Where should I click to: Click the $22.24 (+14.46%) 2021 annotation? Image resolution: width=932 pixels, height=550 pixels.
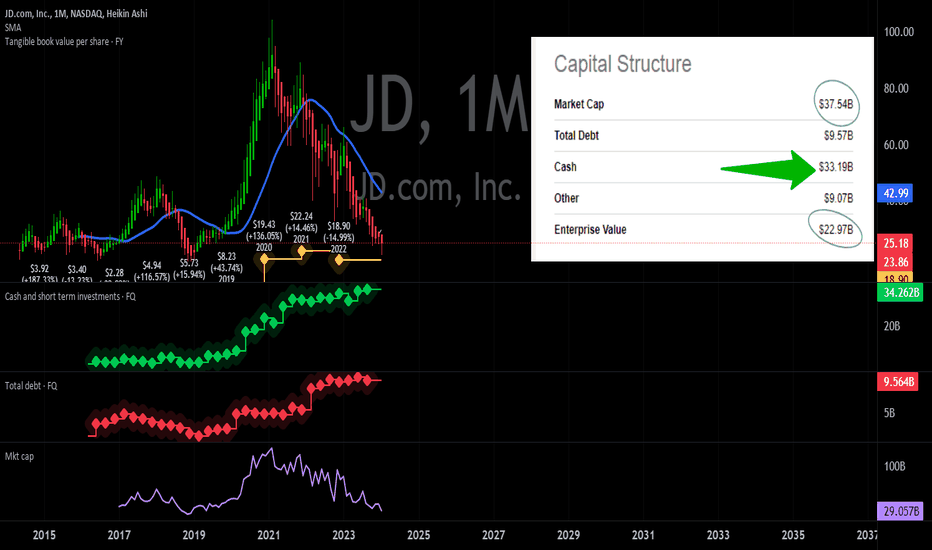(x=301, y=228)
